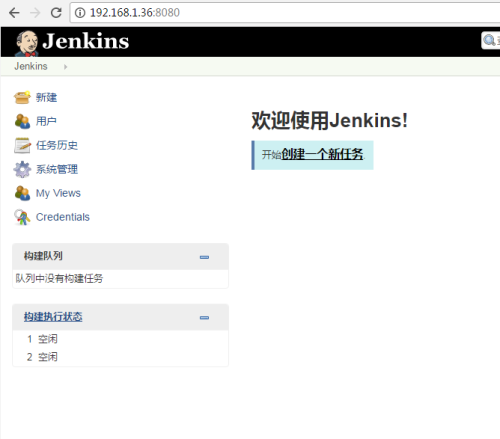The image size is (500, 439).
Task: Open the 任务历史 link
Action: [x=57, y=145]
